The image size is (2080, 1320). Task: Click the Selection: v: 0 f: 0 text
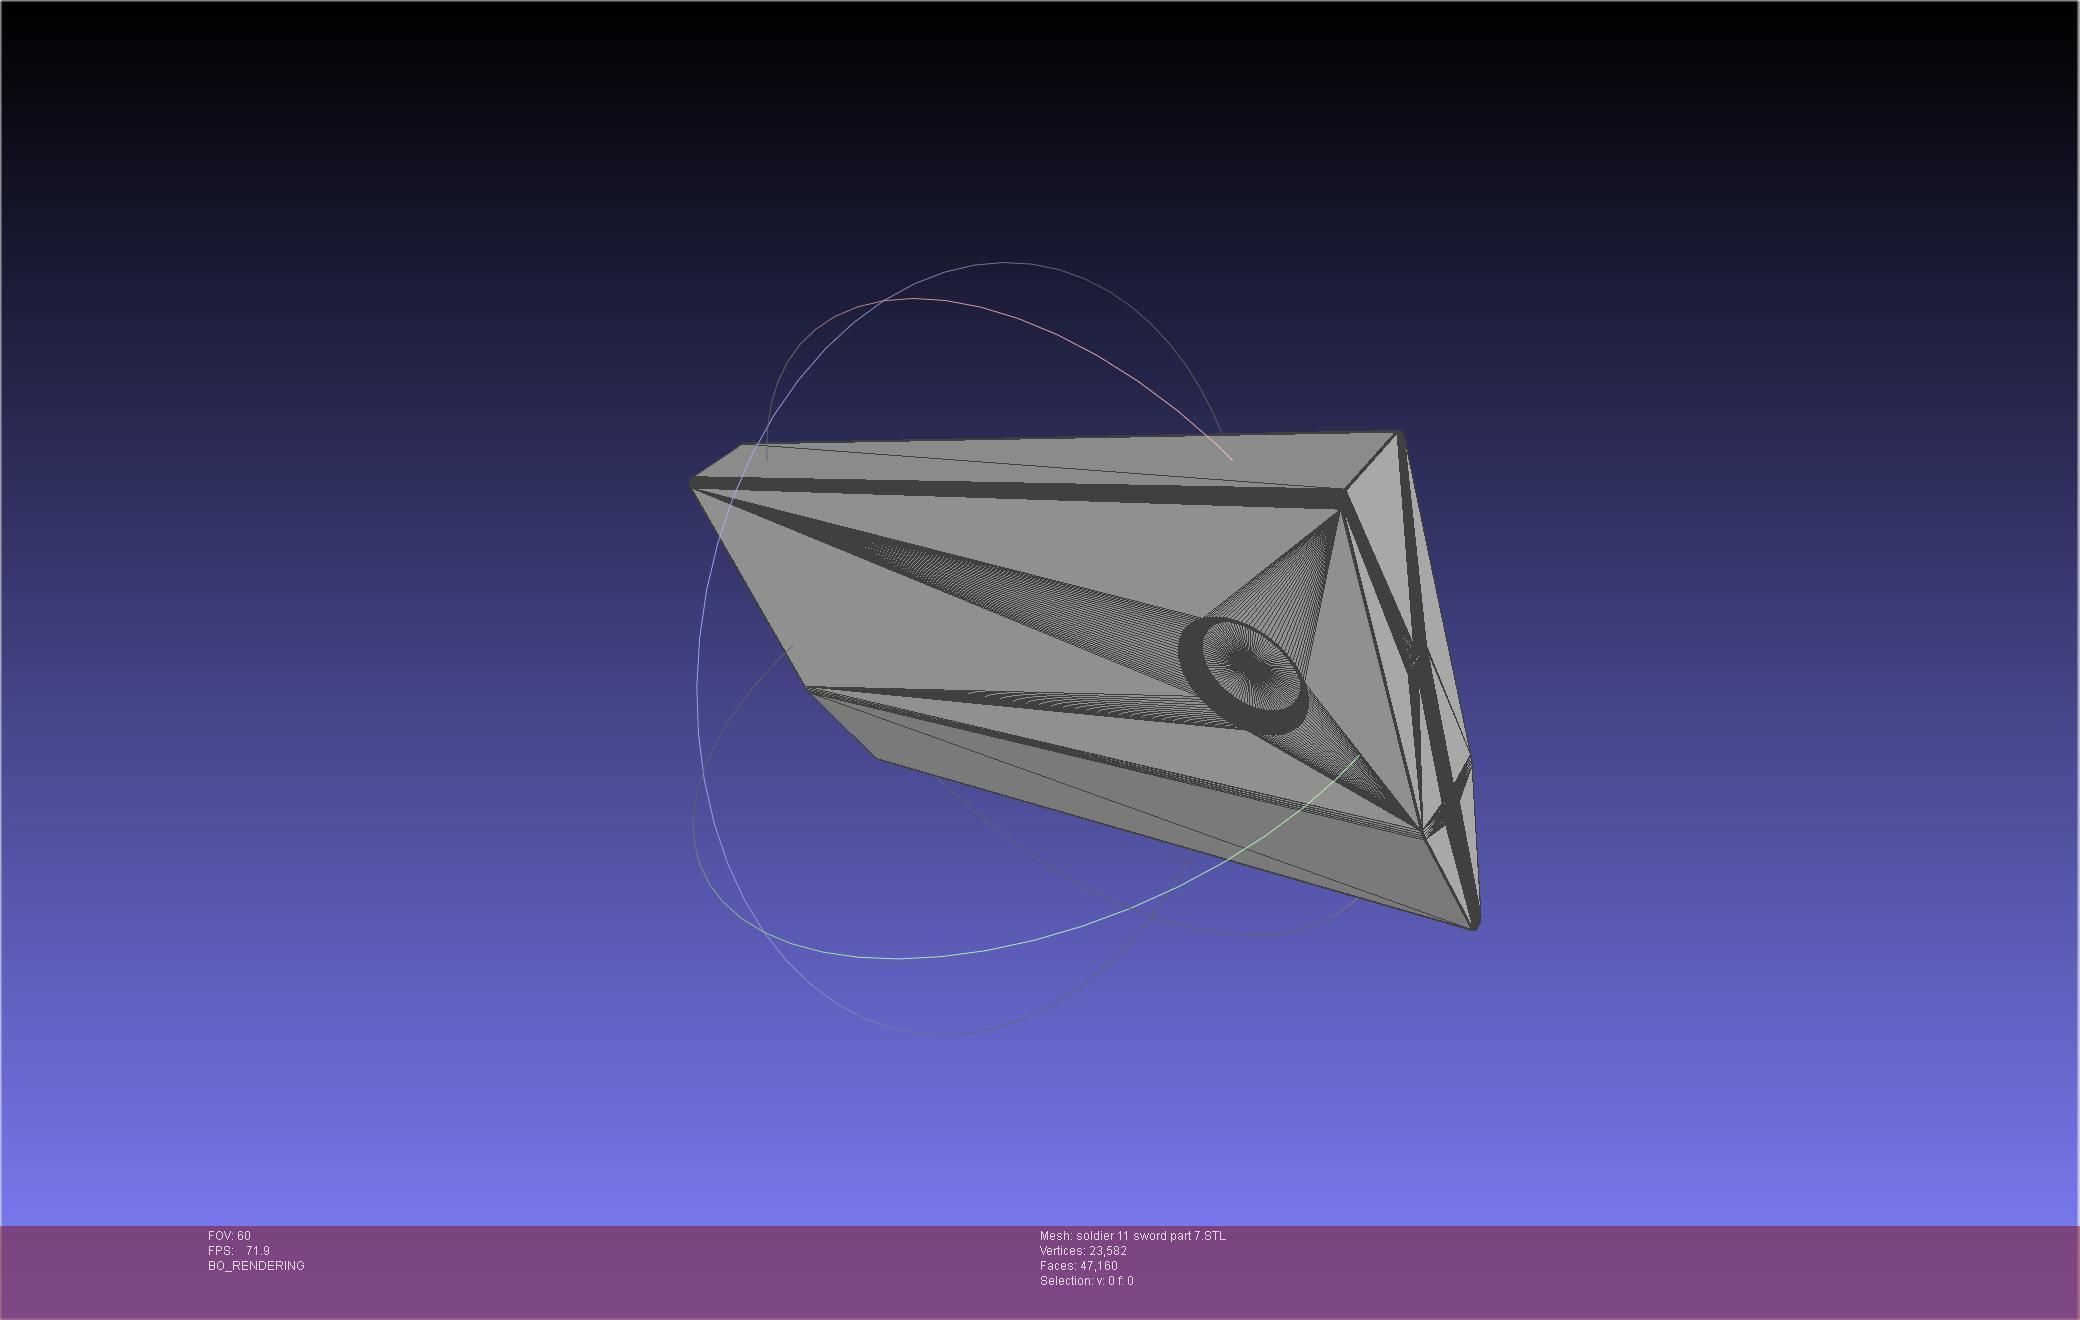point(1087,1281)
